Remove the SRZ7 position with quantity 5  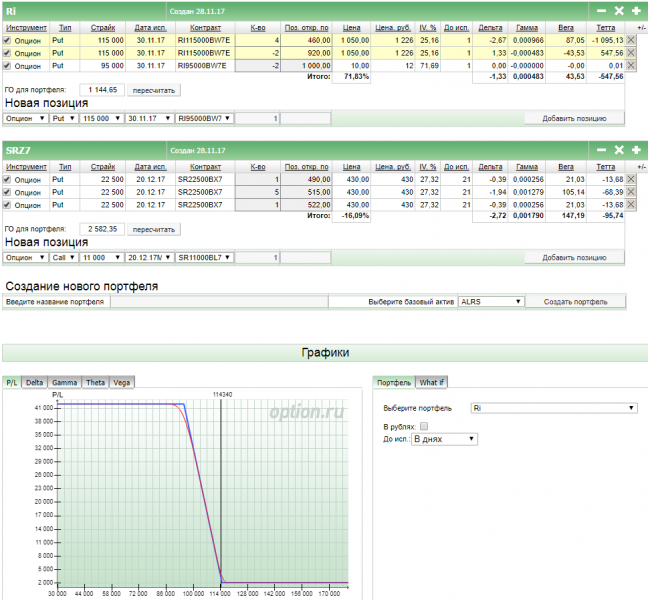631,192
